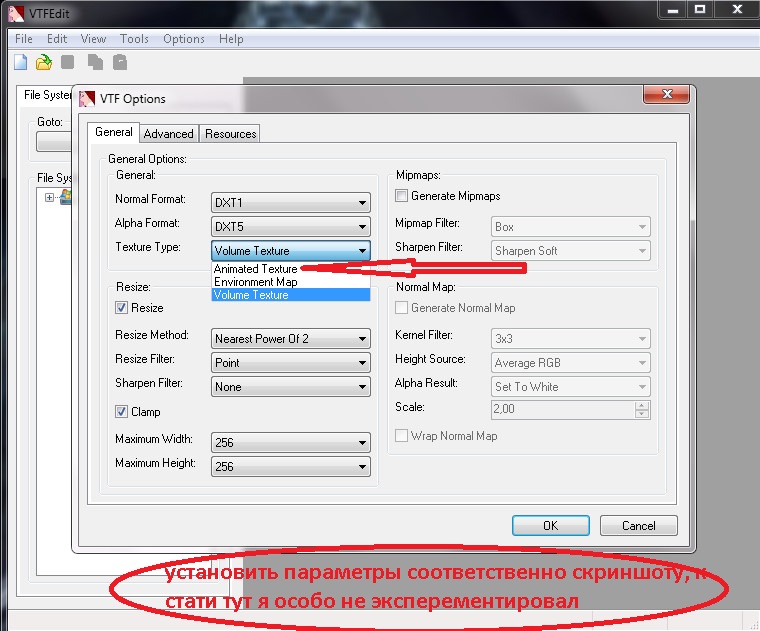
Task: Confirm settings with the OK button
Action: [x=551, y=525]
